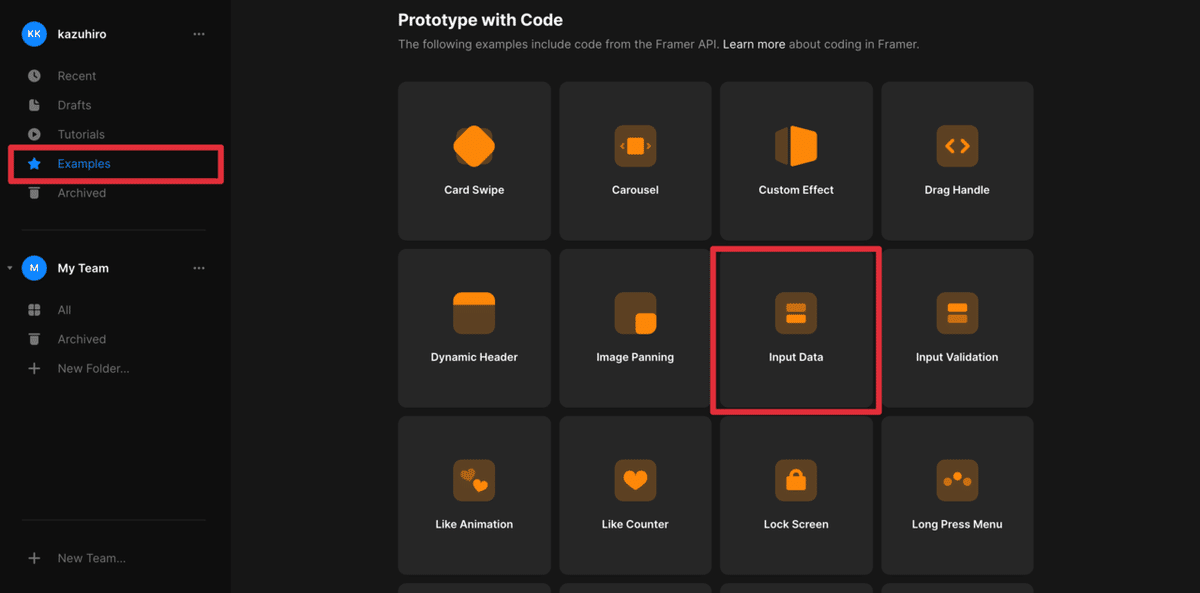
Task: Click the Recent clock icon
Action: tap(34, 76)
